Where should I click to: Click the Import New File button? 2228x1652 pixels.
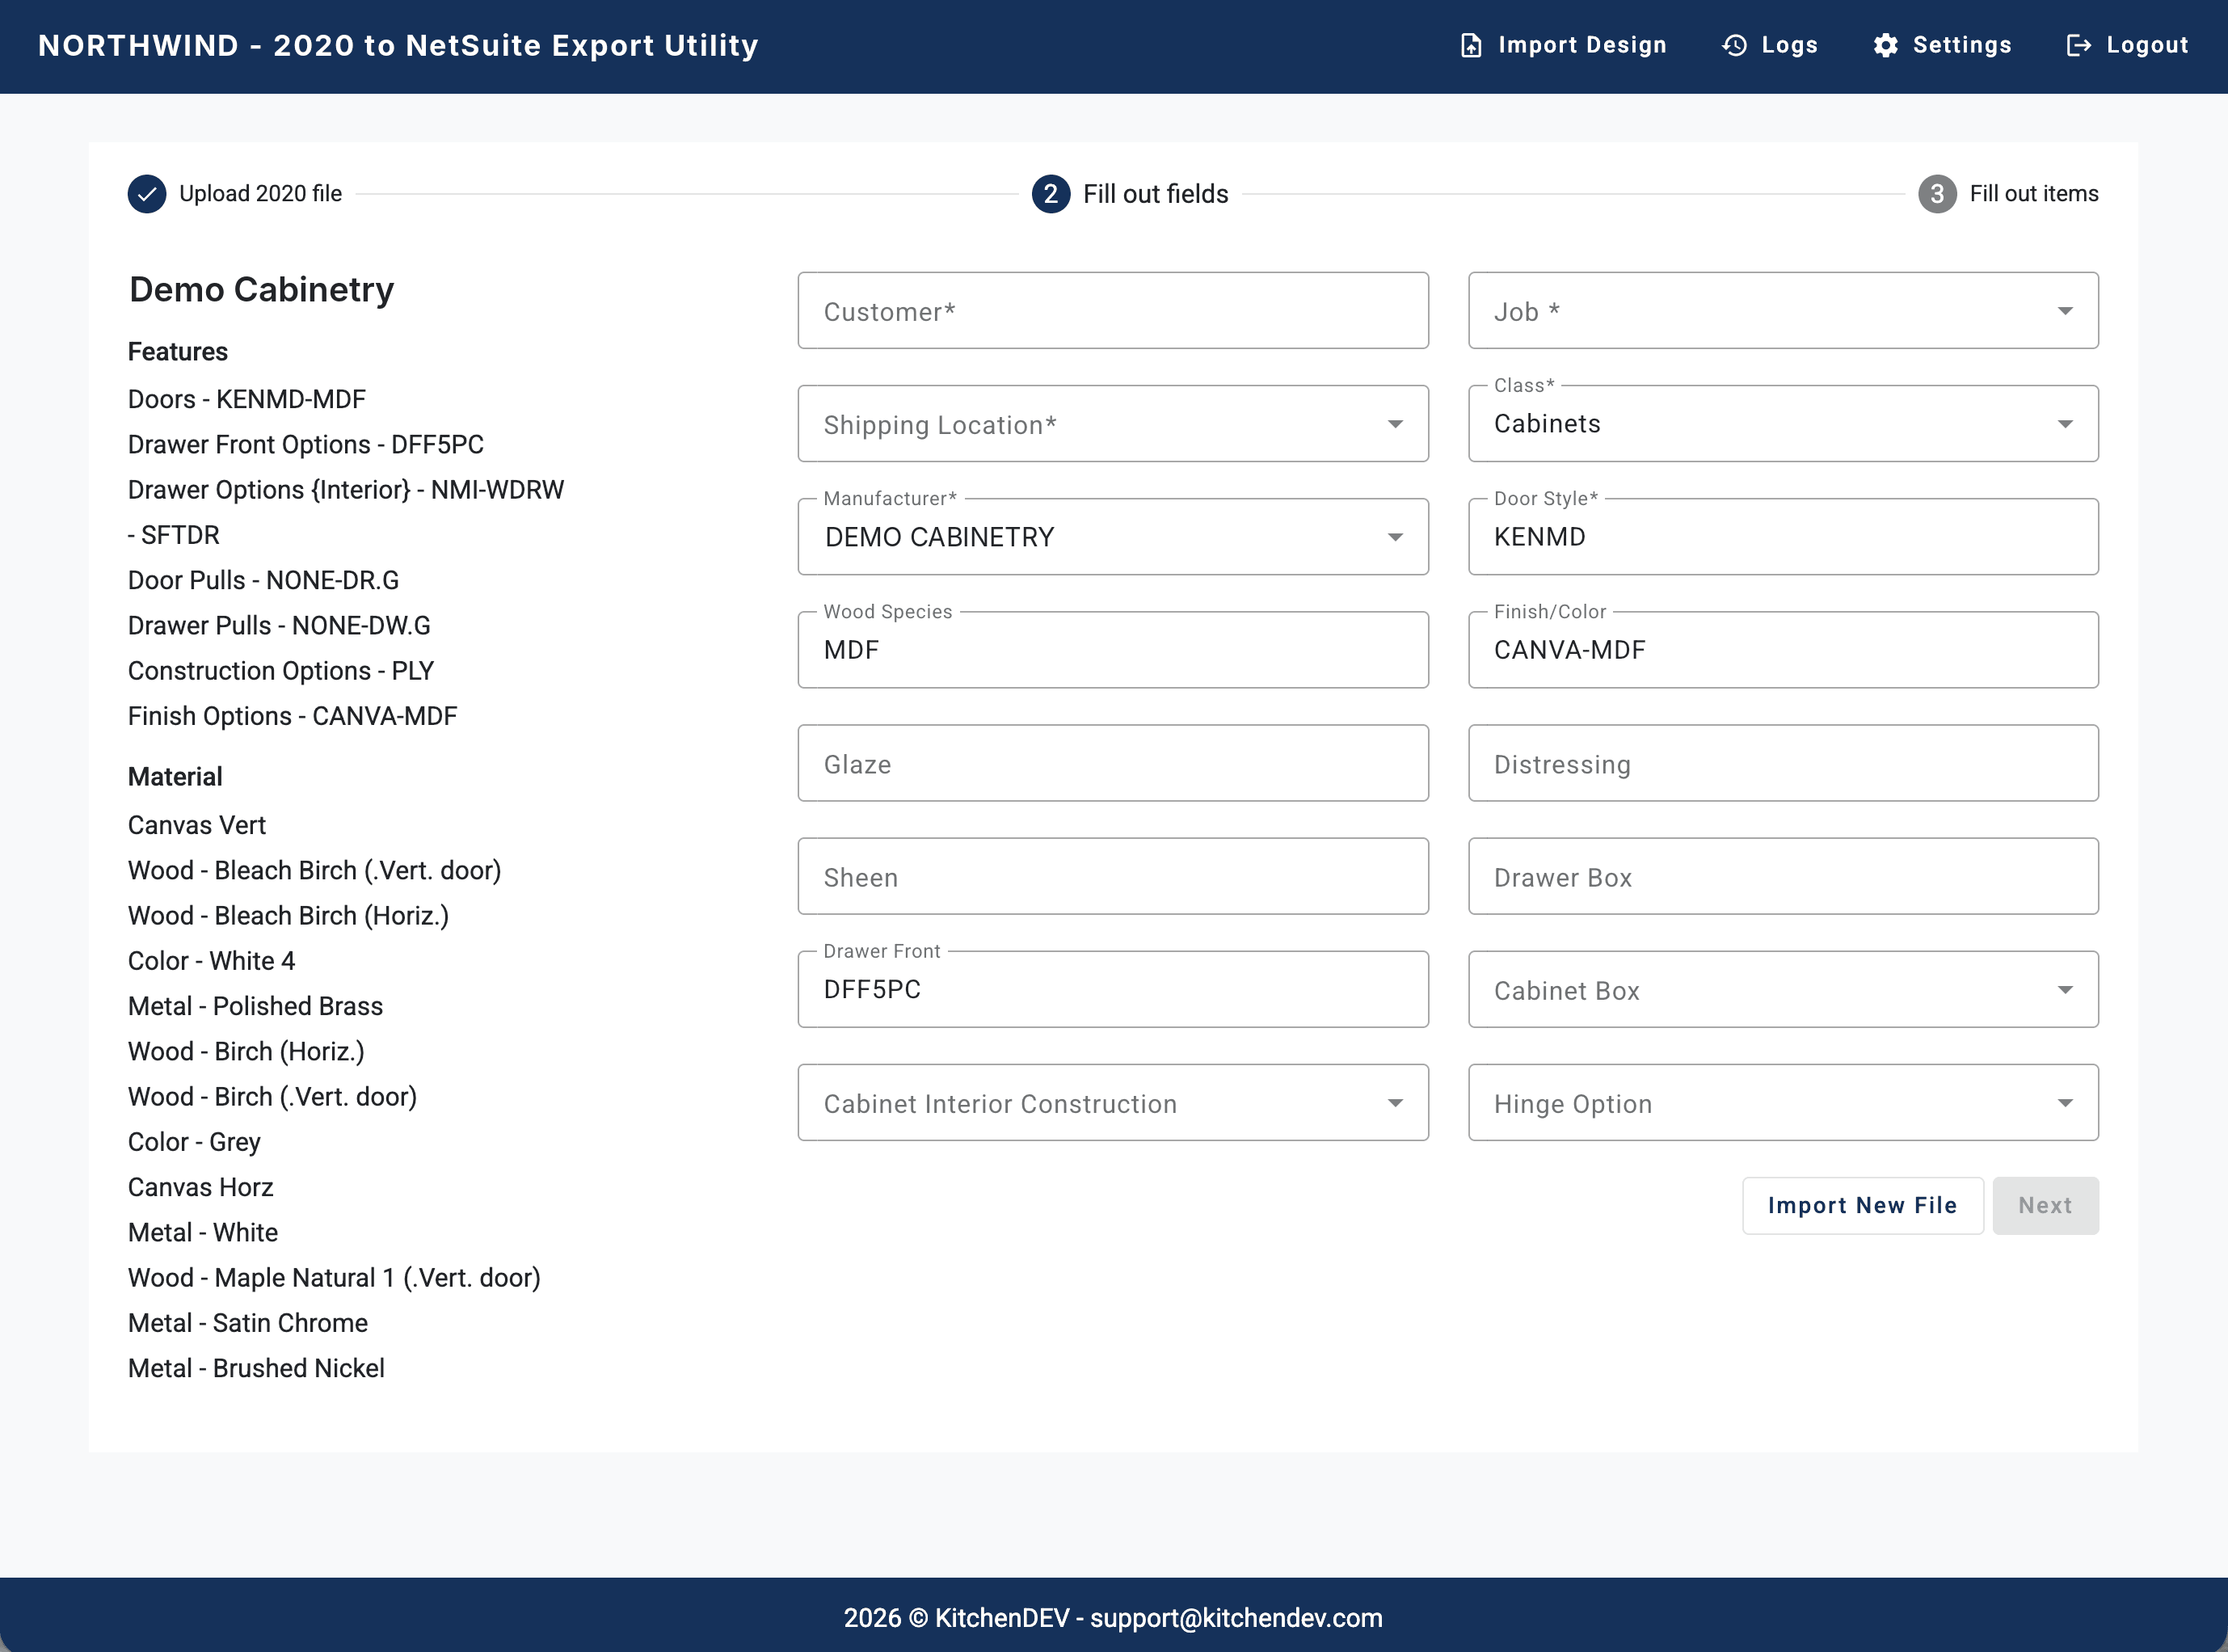tap(1862, 1206)
